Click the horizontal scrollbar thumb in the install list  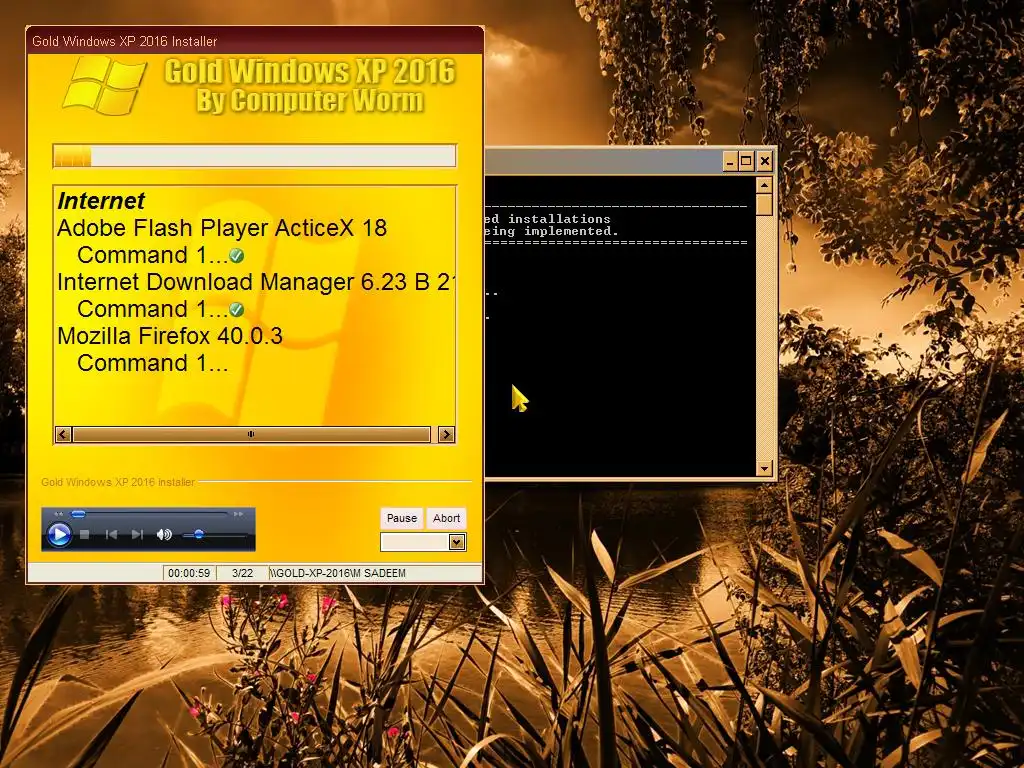tap(251, 434)
